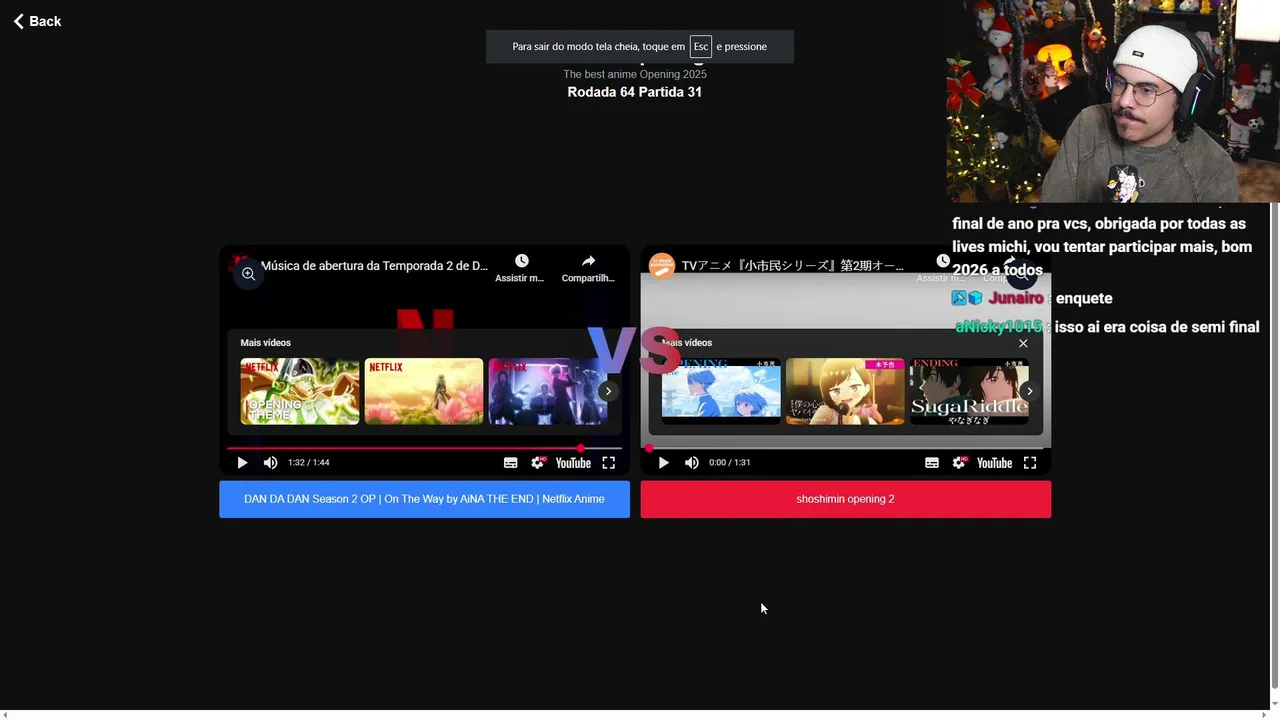This screenshot has width=1280, height=720.
Task: Click aNicky1015 username in chat
Action: [x=998, y=327]
